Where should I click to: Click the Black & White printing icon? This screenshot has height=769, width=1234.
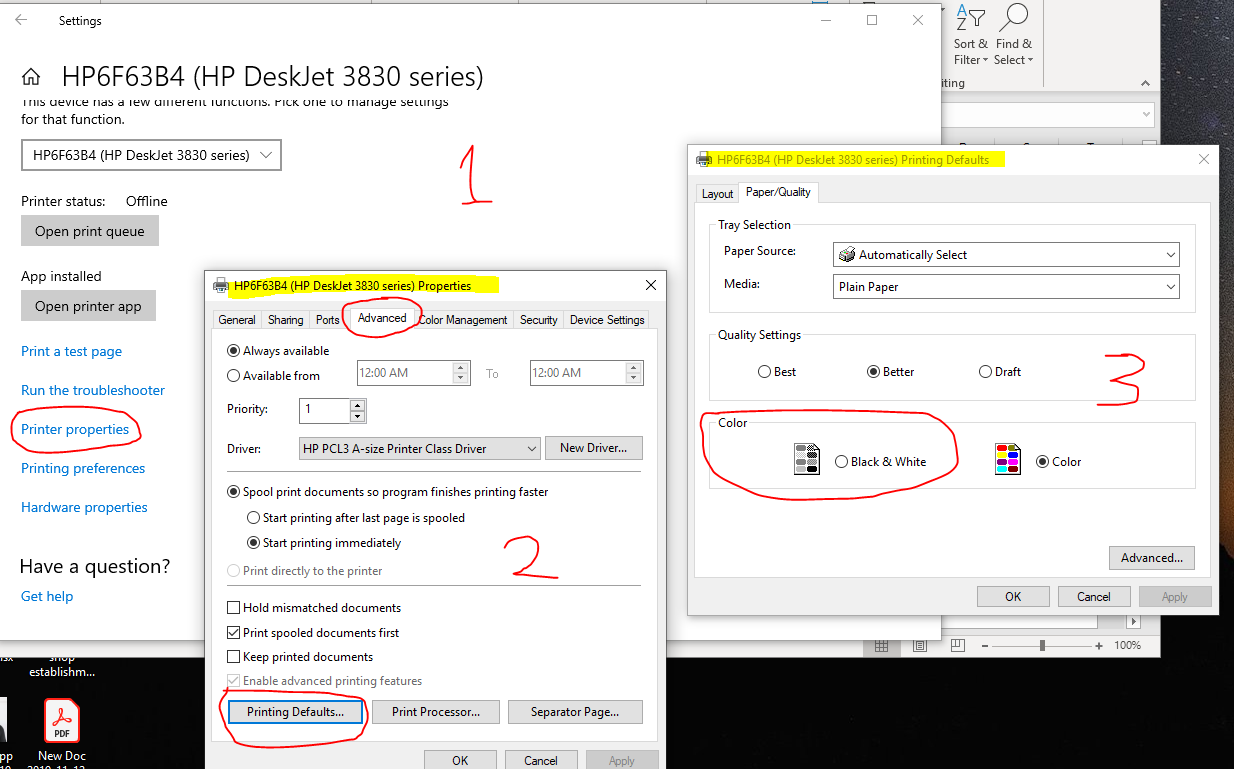(x=807, y=459)
